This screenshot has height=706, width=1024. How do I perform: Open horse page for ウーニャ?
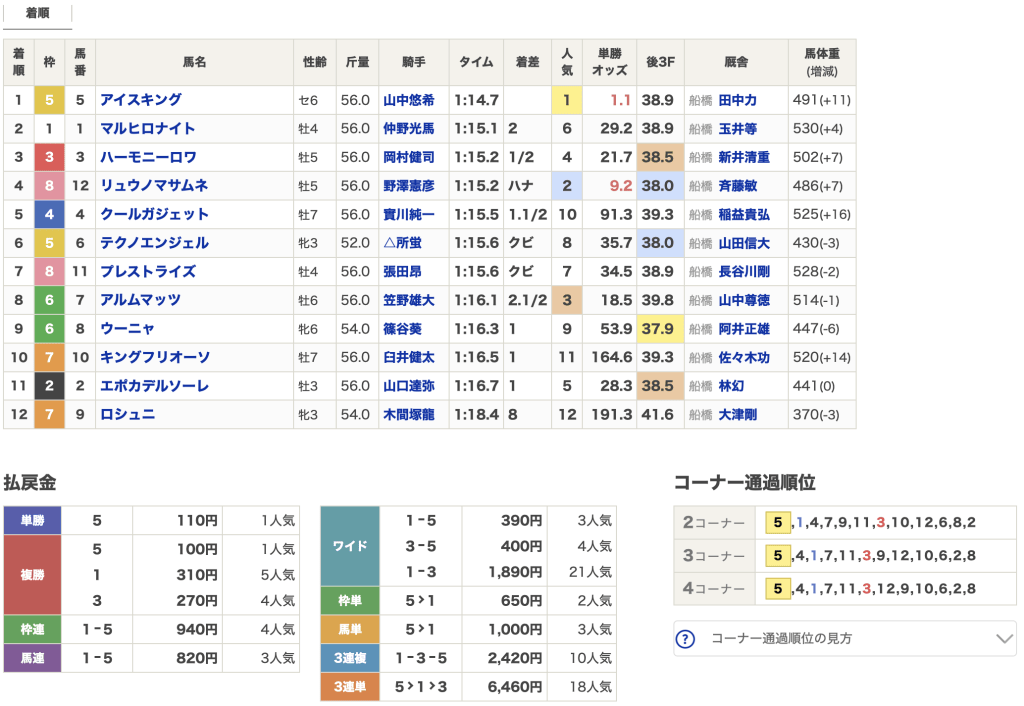click(x=127, y=329)
